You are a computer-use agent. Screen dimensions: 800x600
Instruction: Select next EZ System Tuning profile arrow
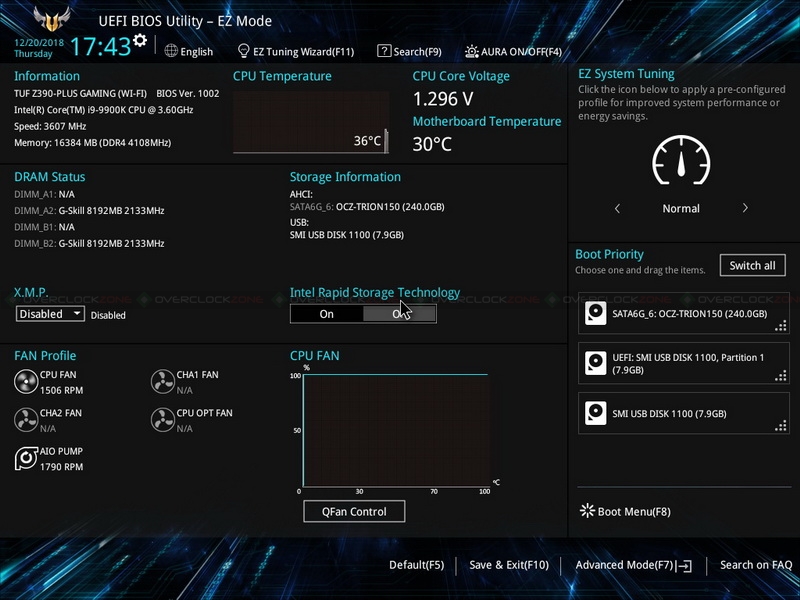point(745,208)
